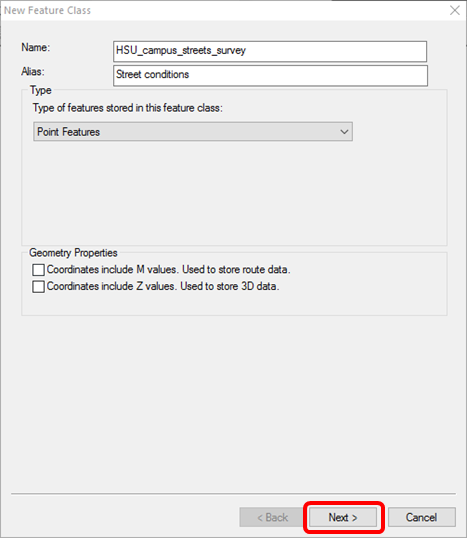467x538 pixels.
Task: Click into the Alias text field
Action: click(270, 75)
